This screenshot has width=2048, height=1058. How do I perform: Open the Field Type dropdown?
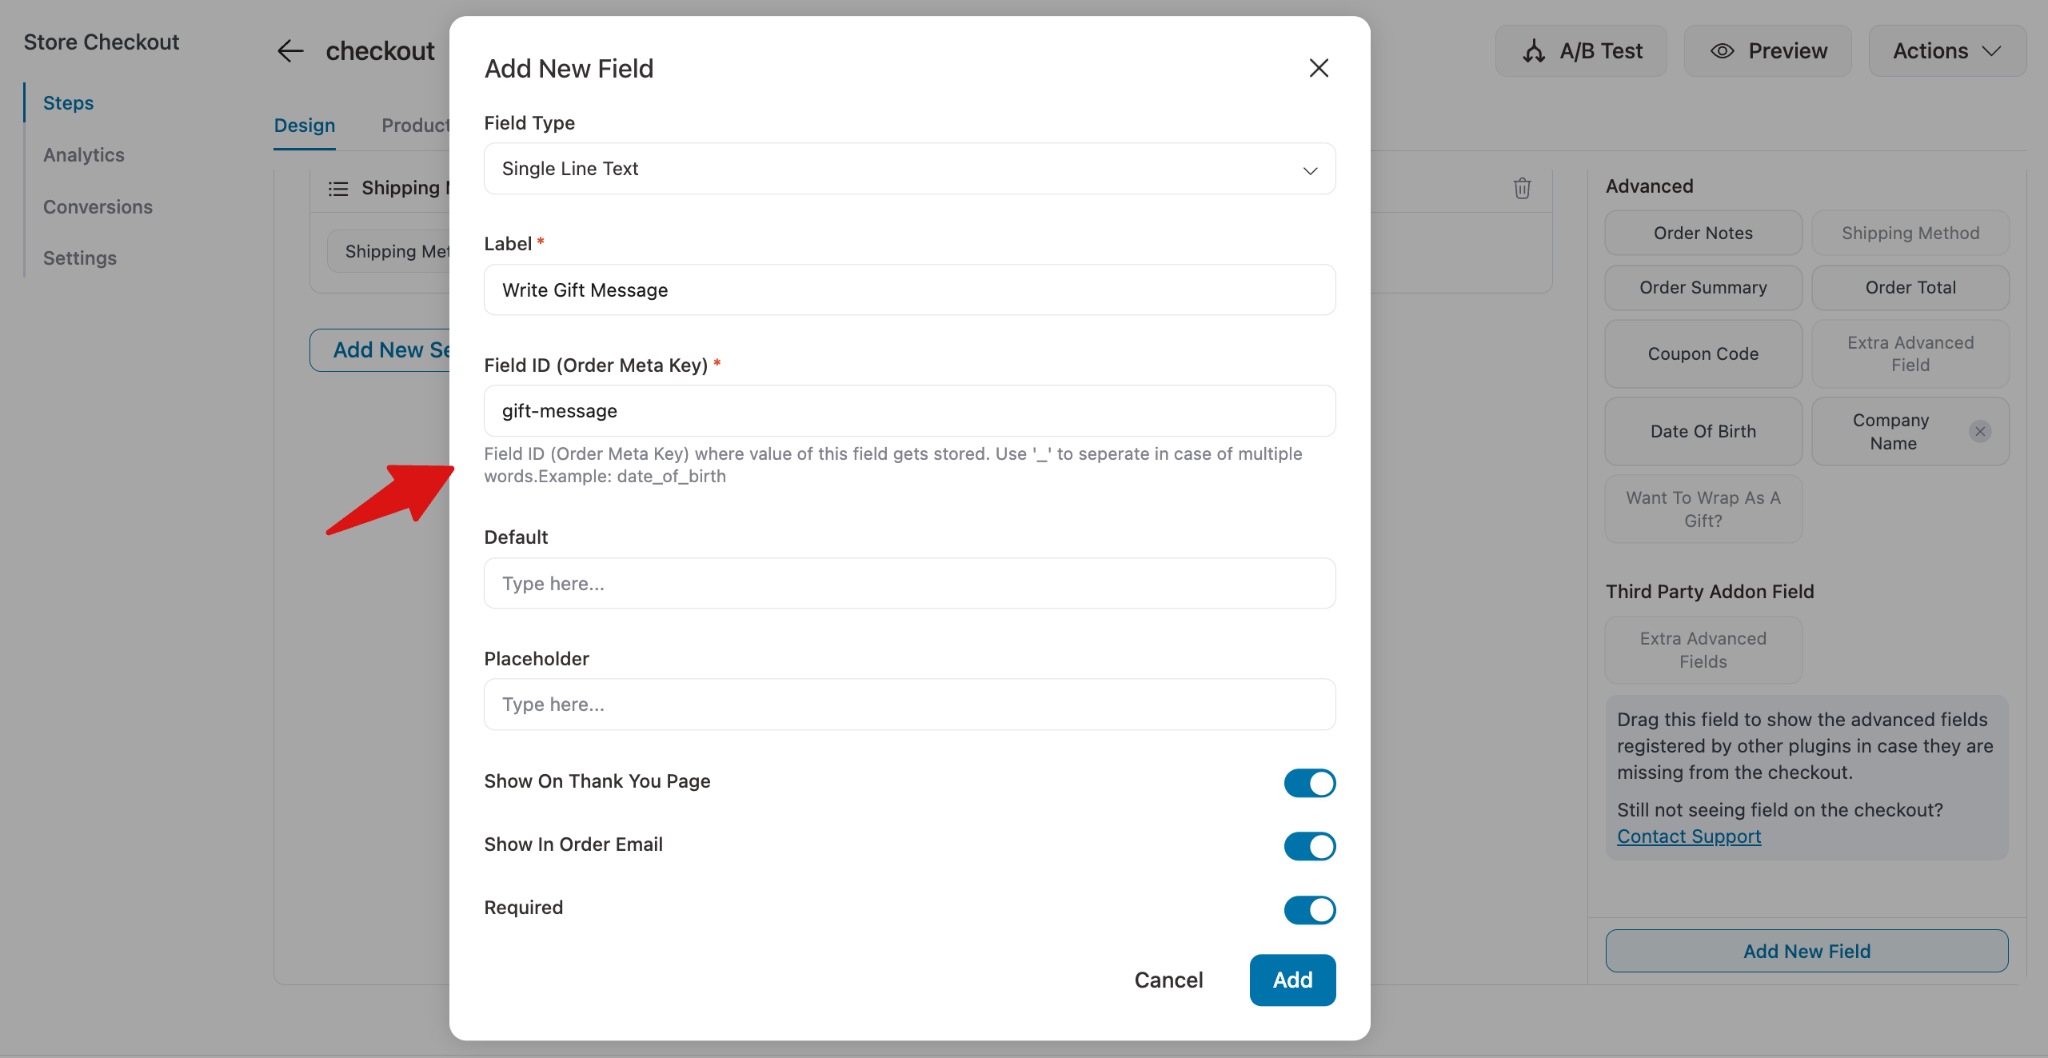909,169
